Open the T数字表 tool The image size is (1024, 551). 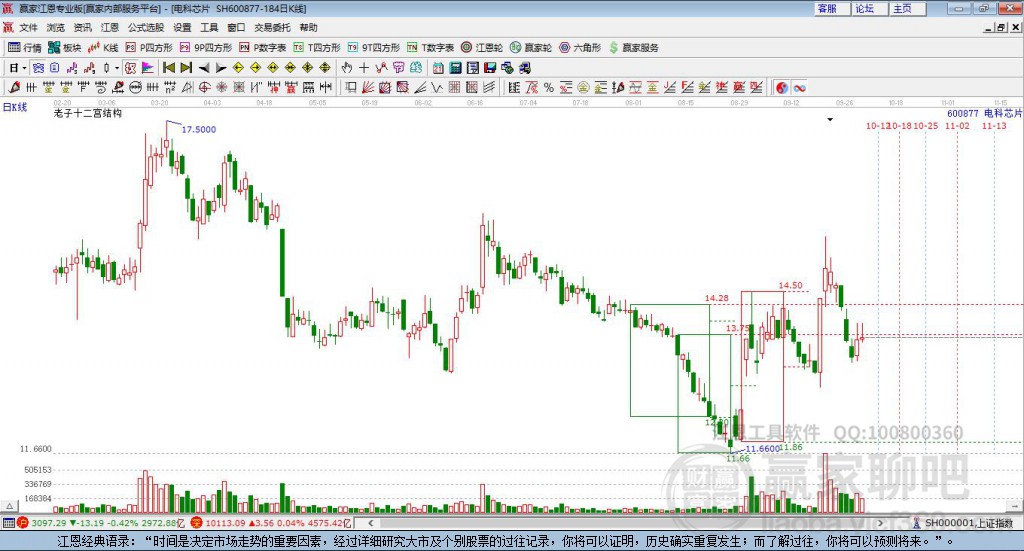click(430, 48)
